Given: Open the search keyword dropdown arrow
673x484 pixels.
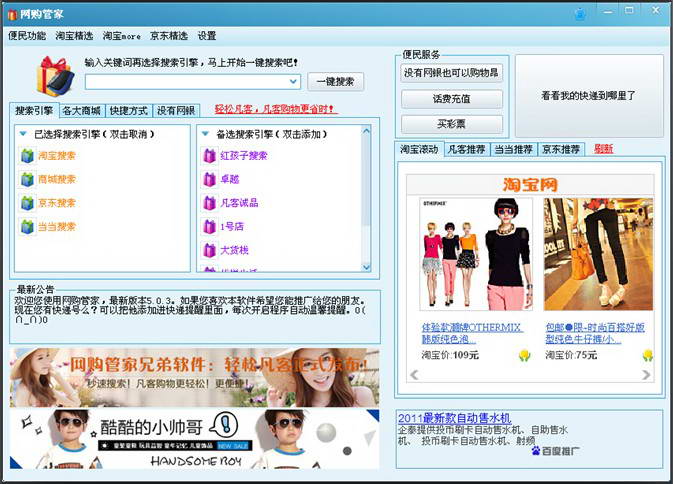Looking at the screenshot, I should click(293, 81).
